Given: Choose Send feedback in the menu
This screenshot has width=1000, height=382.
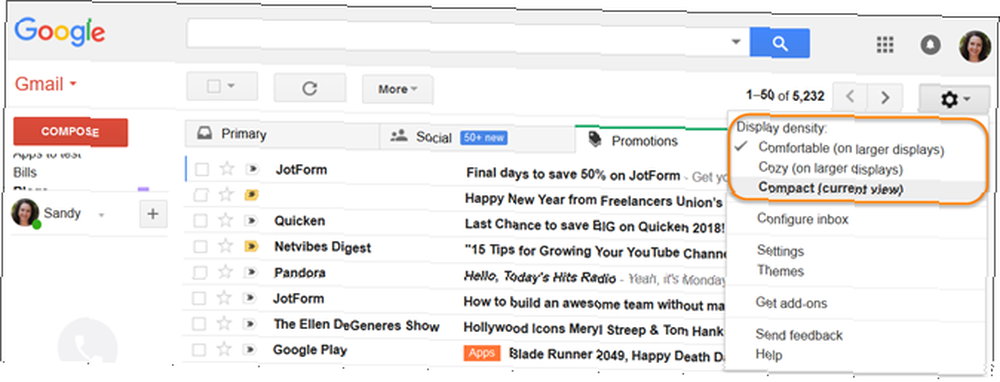Looking at the screenshot, I should (798, 335).
